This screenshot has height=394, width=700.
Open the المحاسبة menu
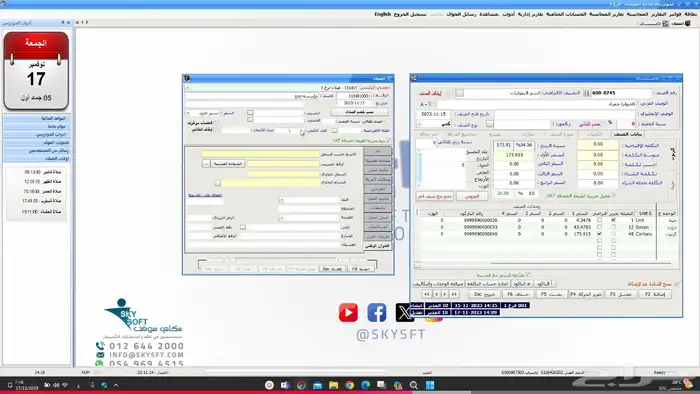pyautogui.click(x=637, y=14)
